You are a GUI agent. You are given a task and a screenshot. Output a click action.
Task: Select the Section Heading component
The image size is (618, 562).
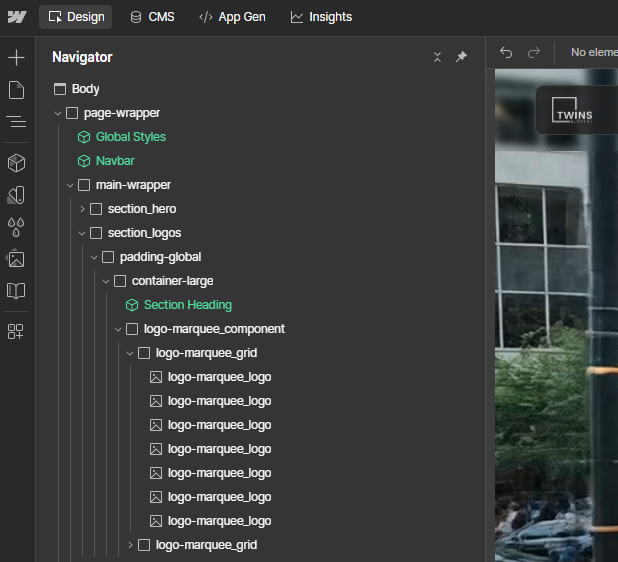[188, 305]
